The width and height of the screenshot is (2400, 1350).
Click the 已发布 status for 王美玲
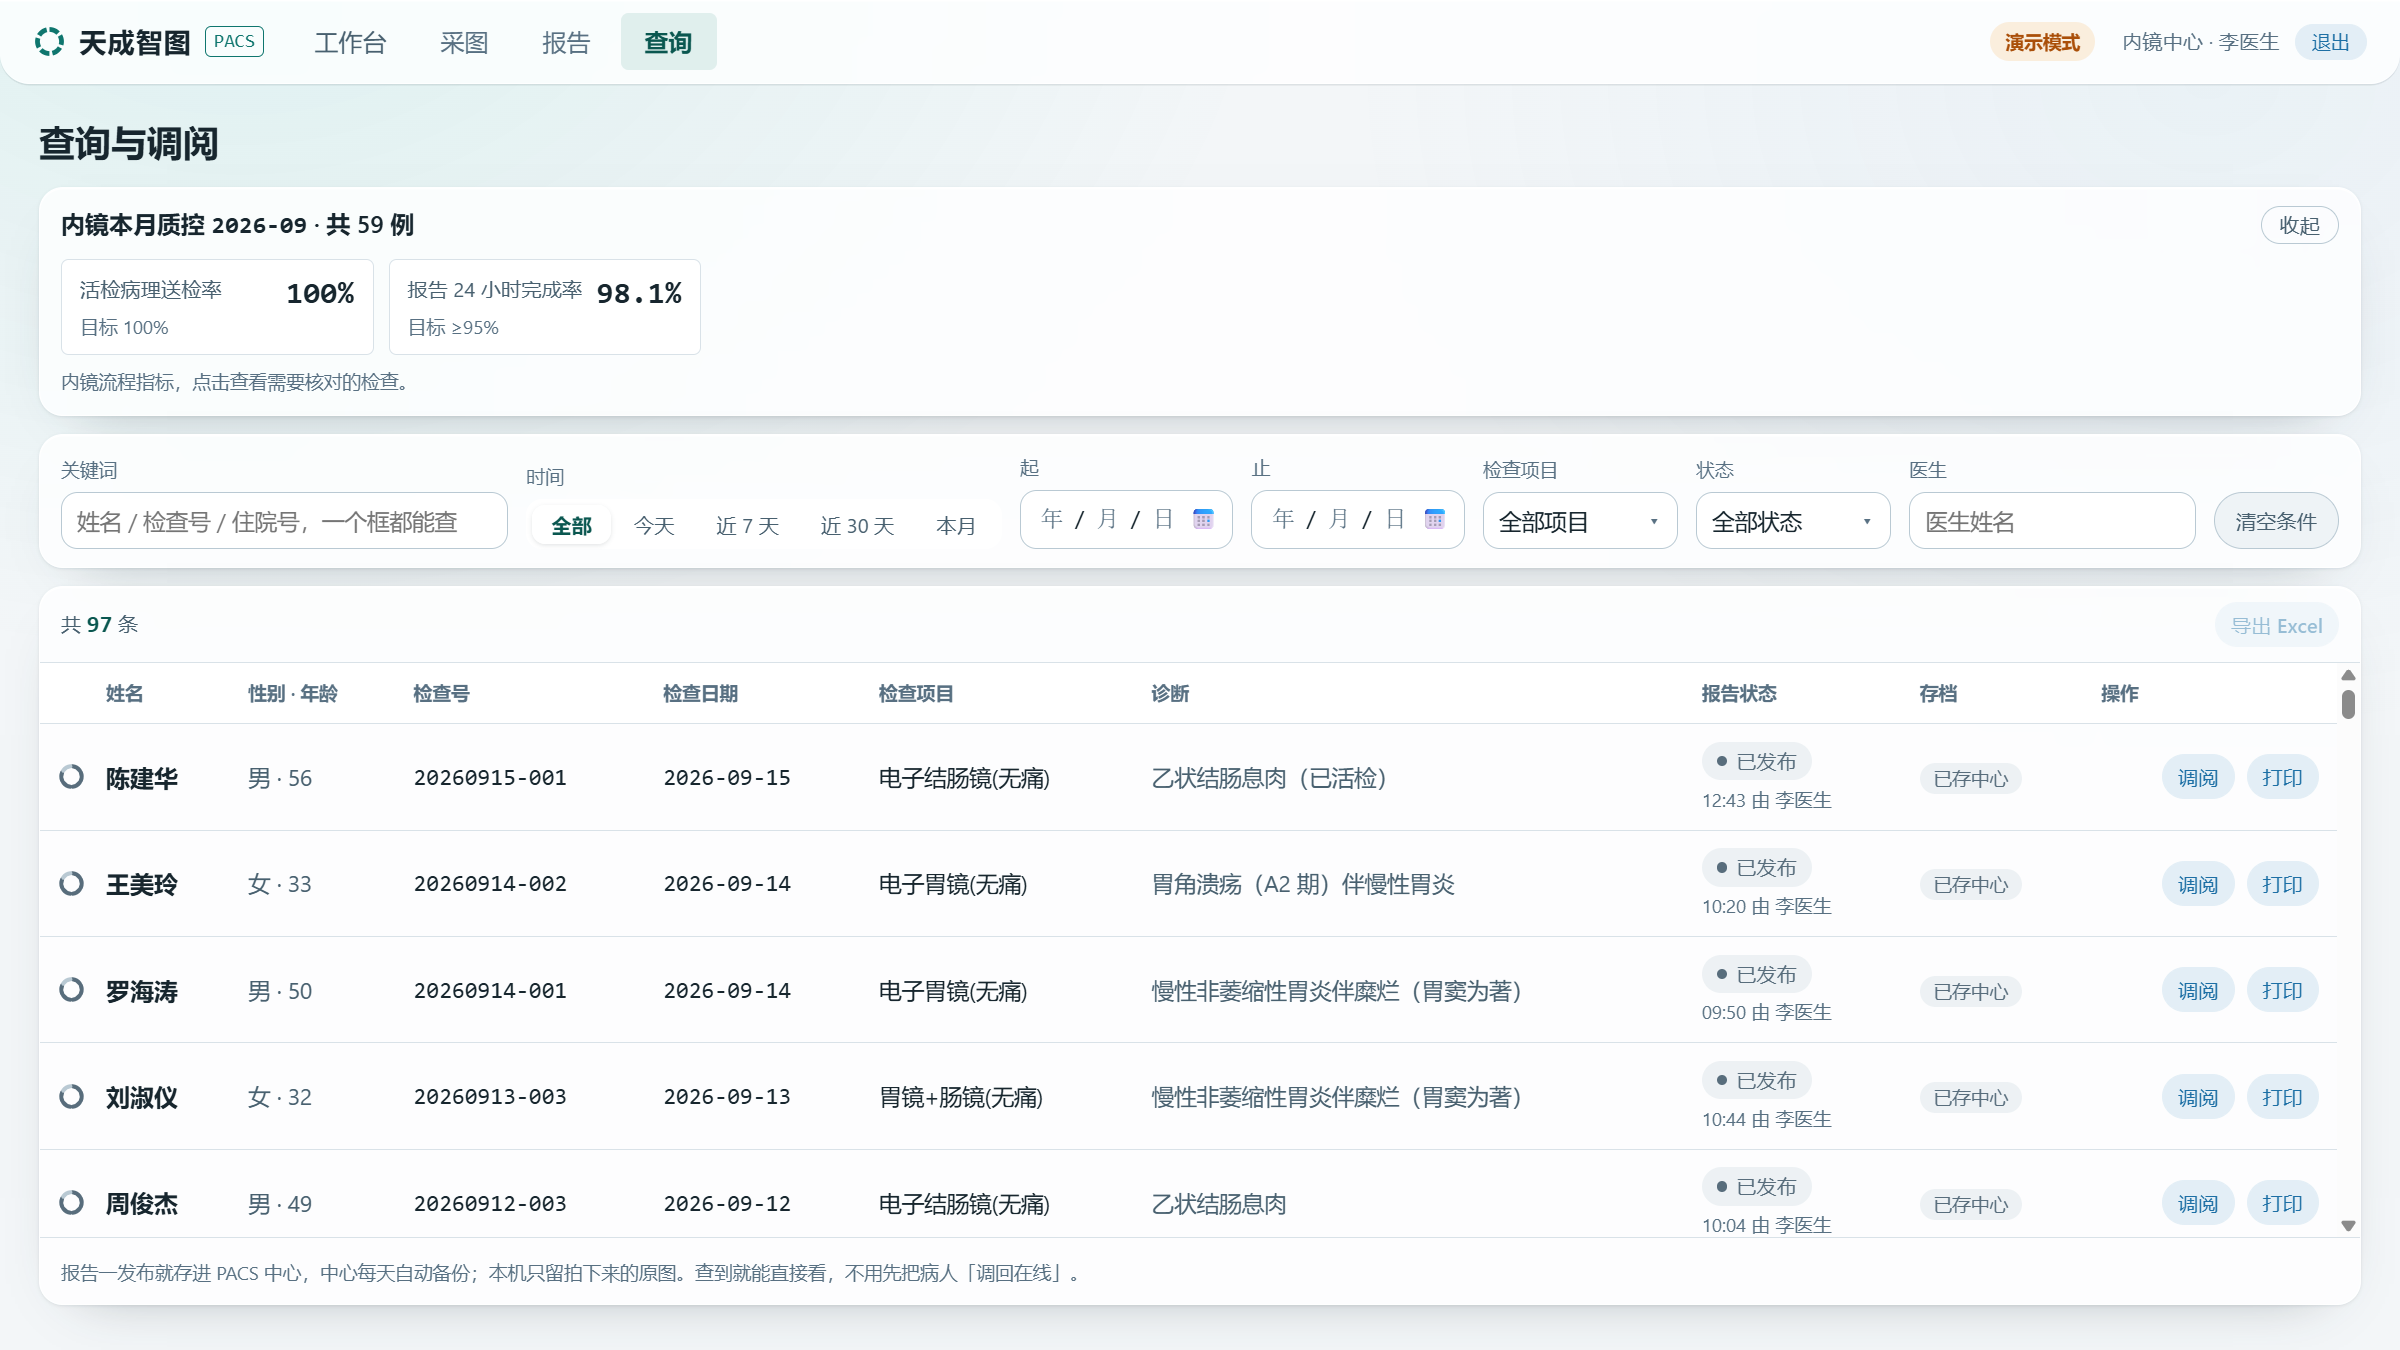[1756, 867]
